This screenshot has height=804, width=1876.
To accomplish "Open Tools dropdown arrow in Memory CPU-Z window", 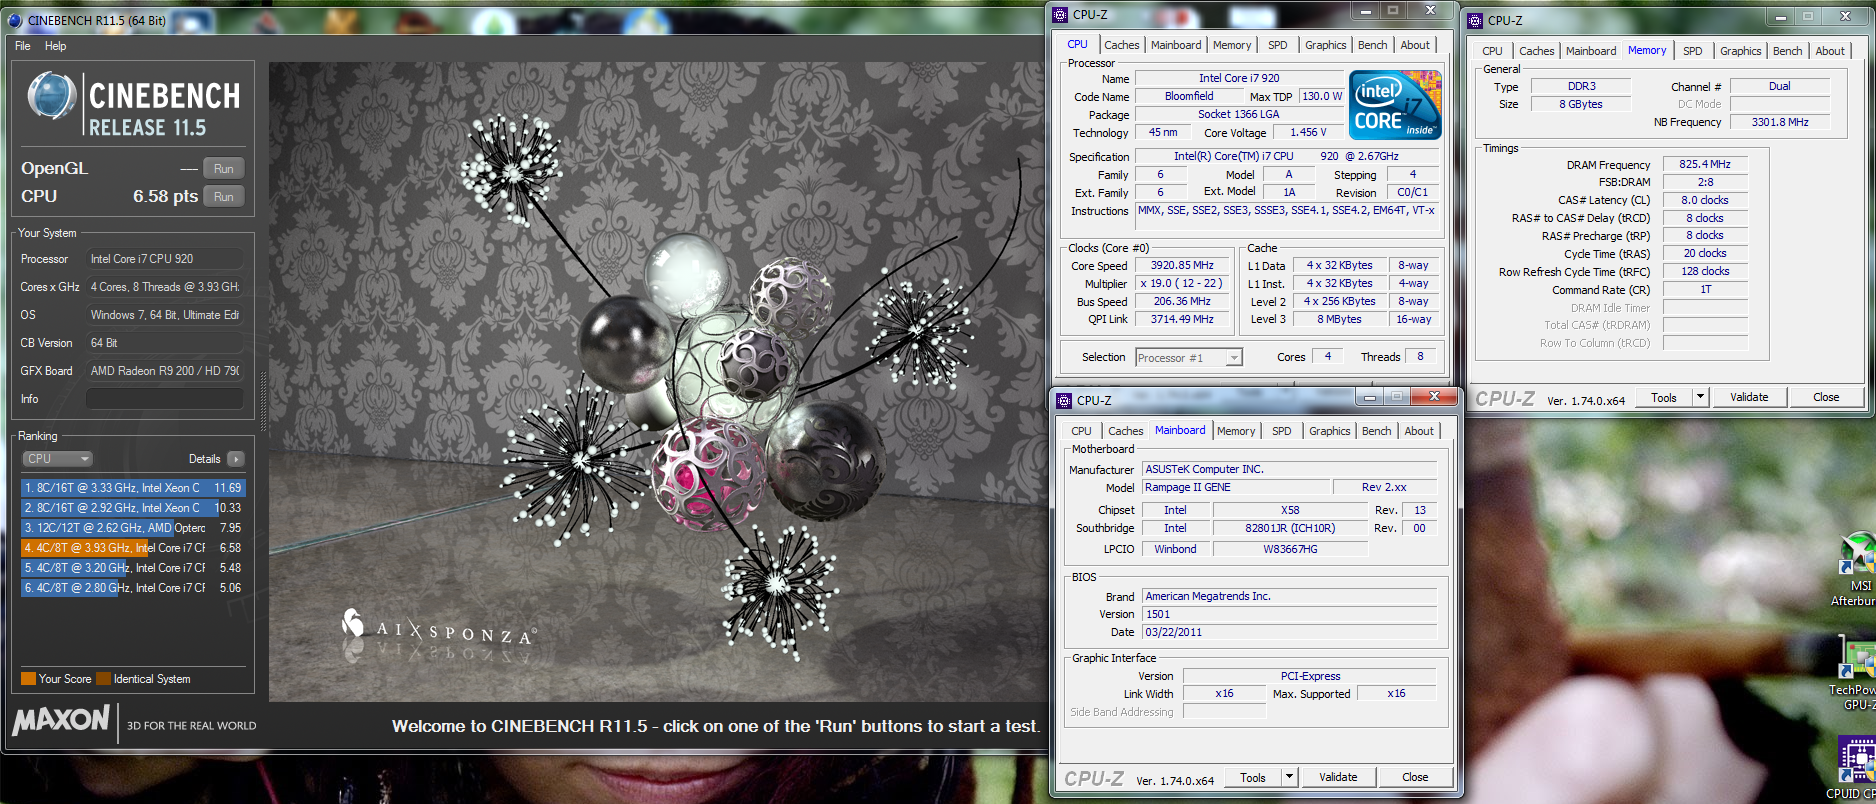I will click(1700, 397).
